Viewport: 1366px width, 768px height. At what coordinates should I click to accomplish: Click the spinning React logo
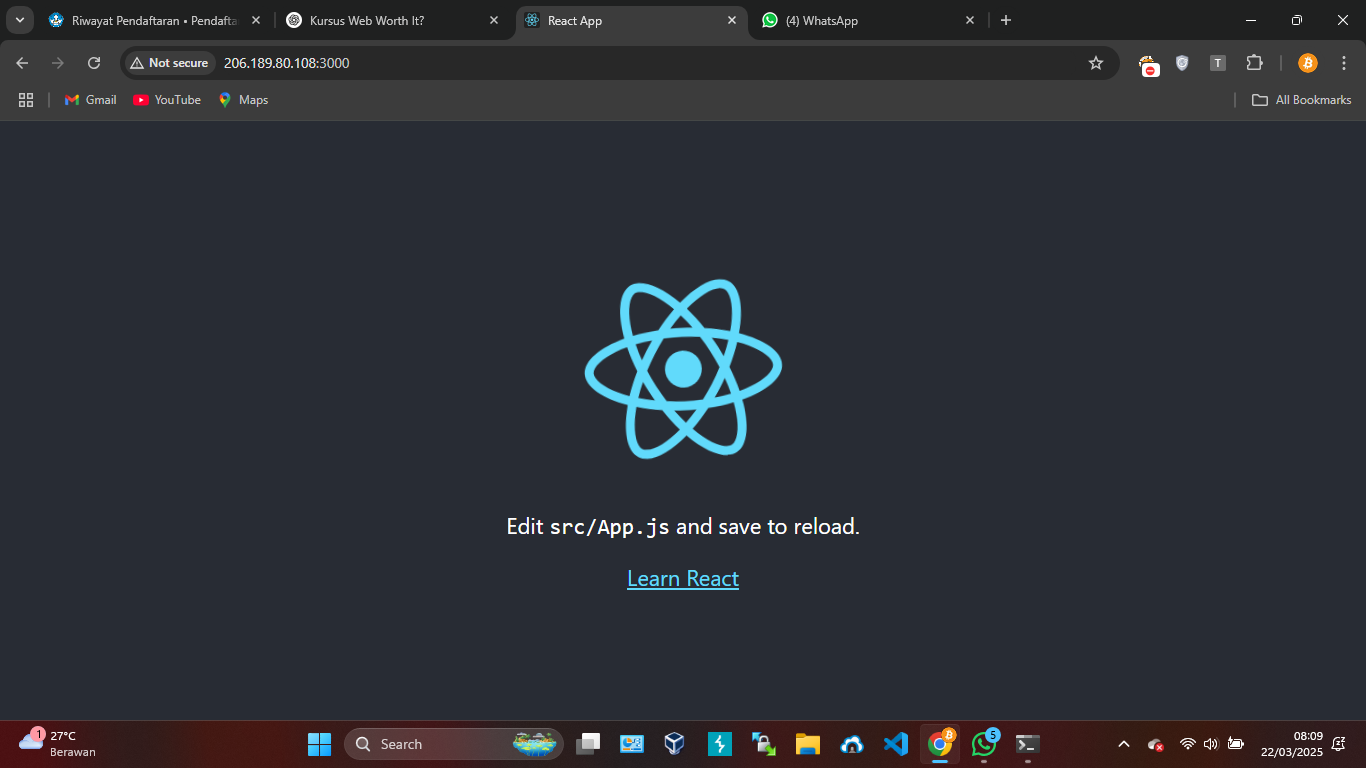pos(683,369)
